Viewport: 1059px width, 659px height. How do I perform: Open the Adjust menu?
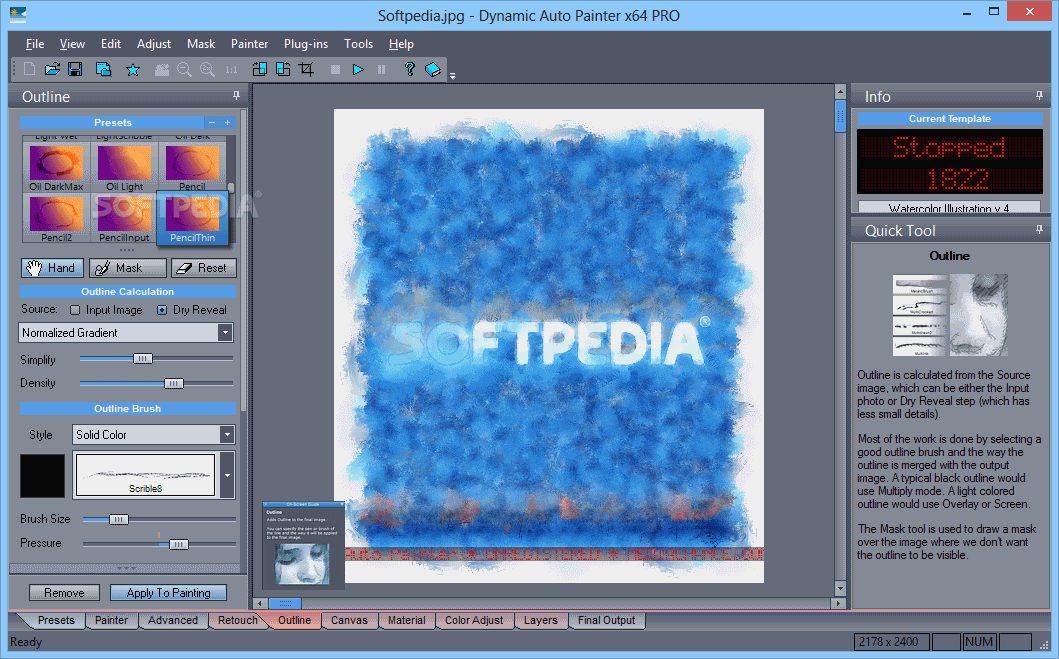[154, 44]
